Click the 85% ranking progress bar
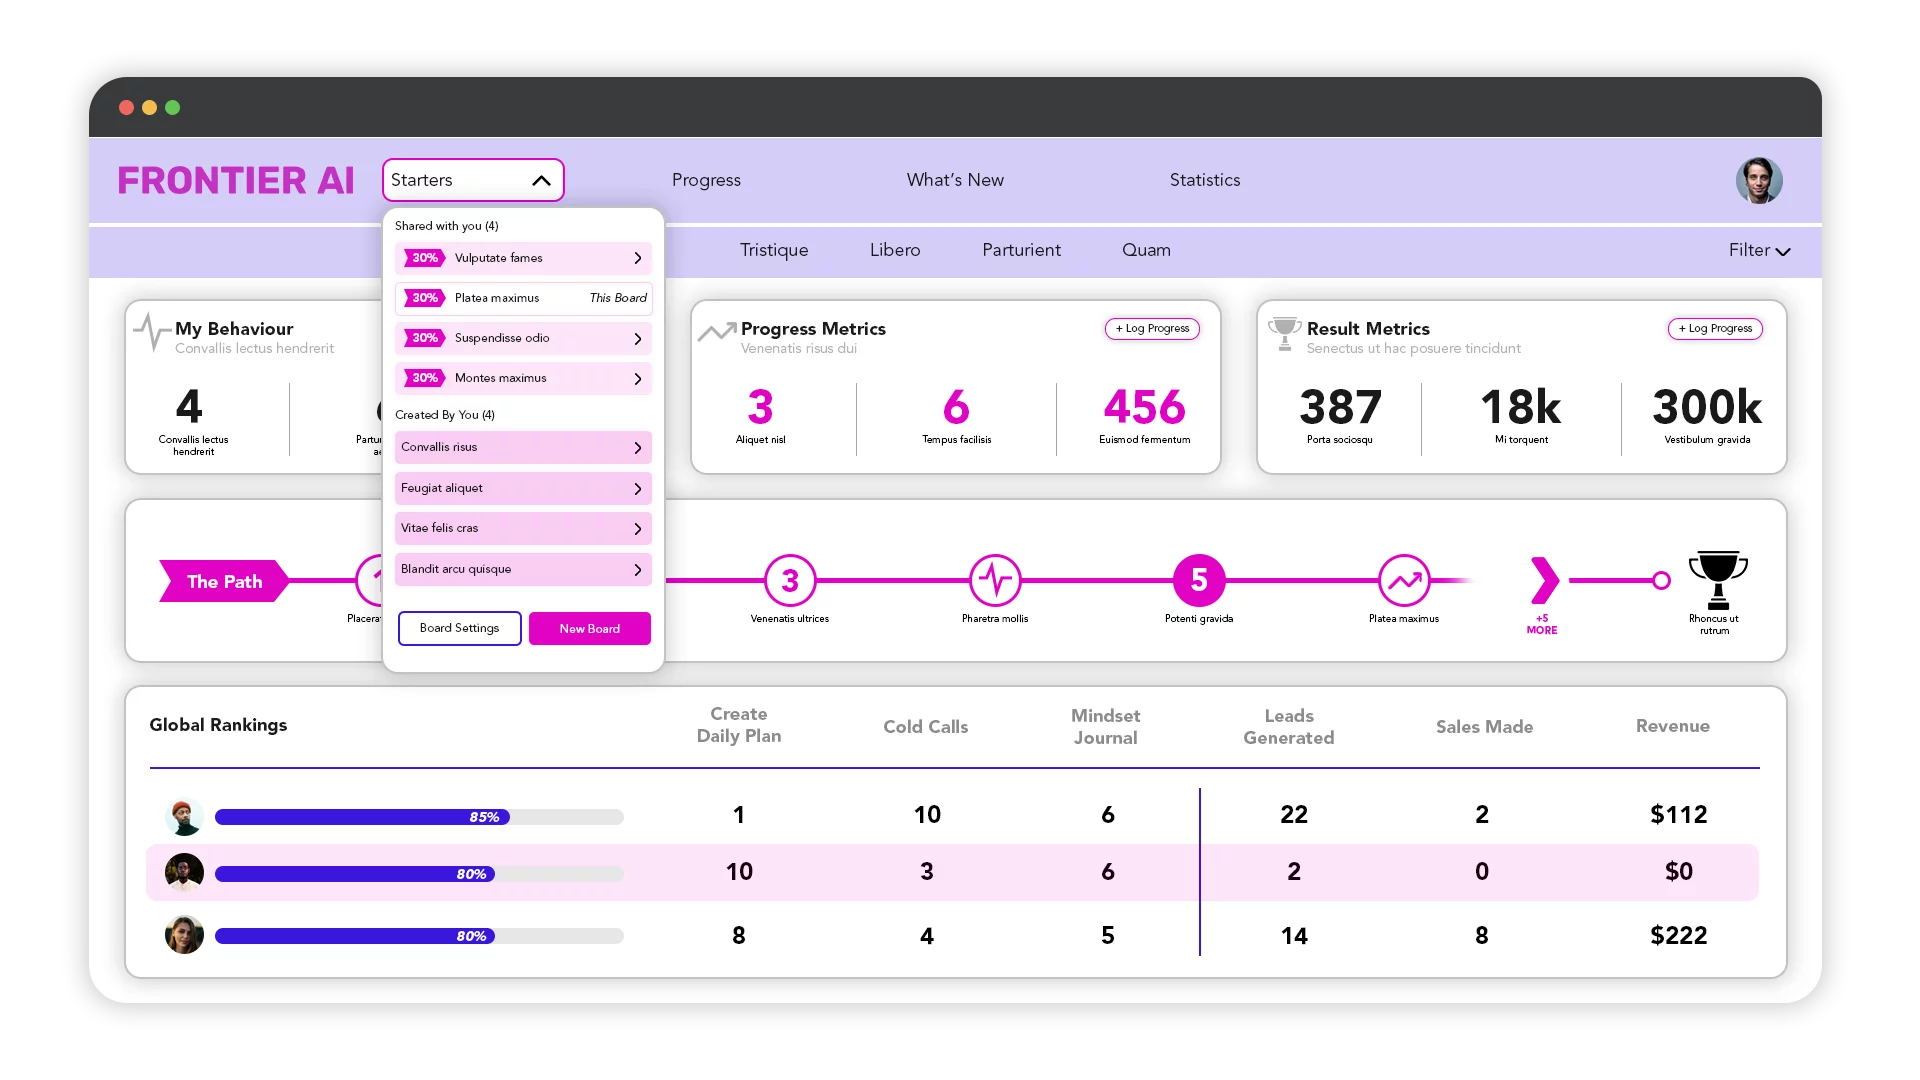This screenshot has height=1080, width=1920. [x=418, y=817]
